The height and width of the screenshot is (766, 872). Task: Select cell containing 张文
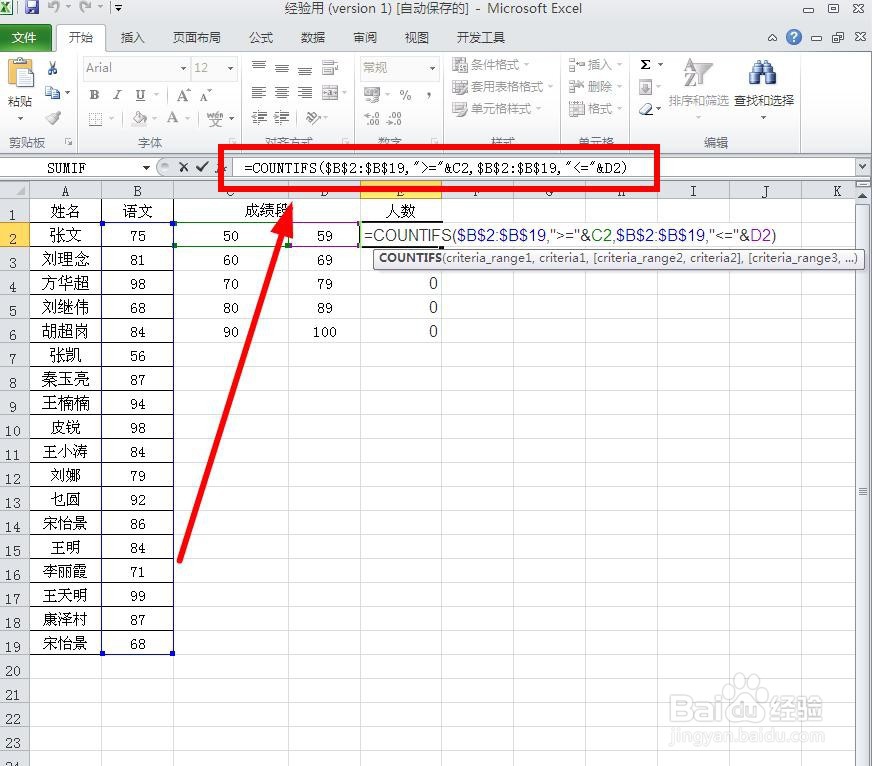(x=66, y=235)
